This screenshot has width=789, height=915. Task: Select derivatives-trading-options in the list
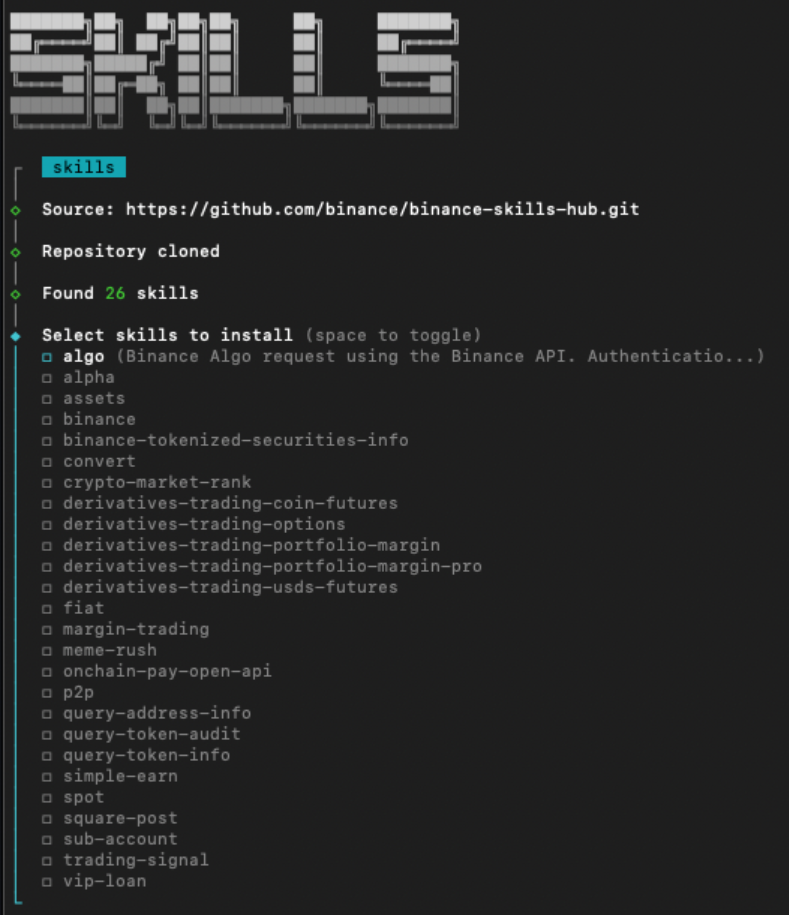point(204,524)
